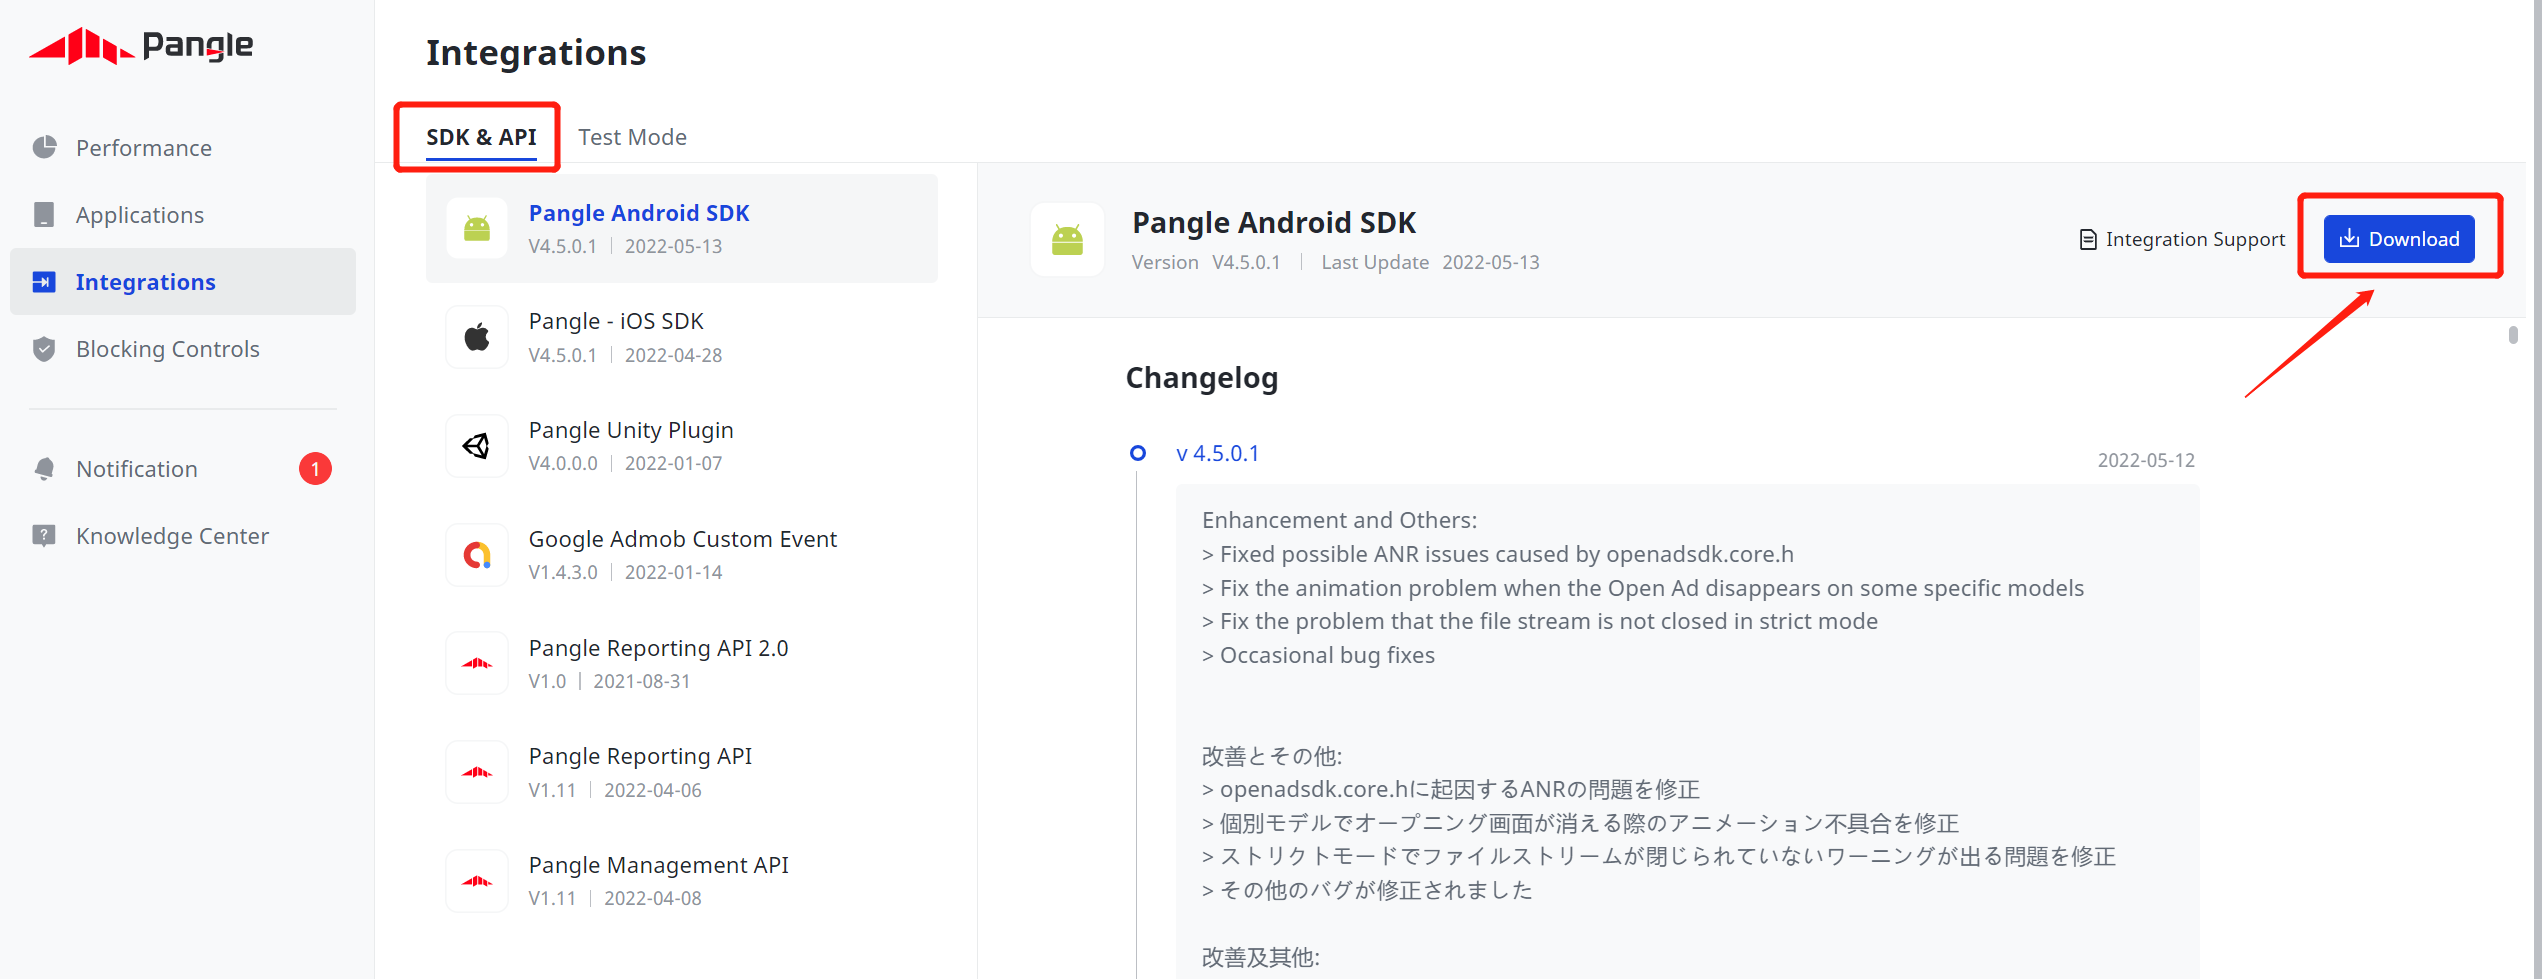2542x979 pixels.
Task: Select Google Admob Custom Event
Action: (x=682, y=555)
